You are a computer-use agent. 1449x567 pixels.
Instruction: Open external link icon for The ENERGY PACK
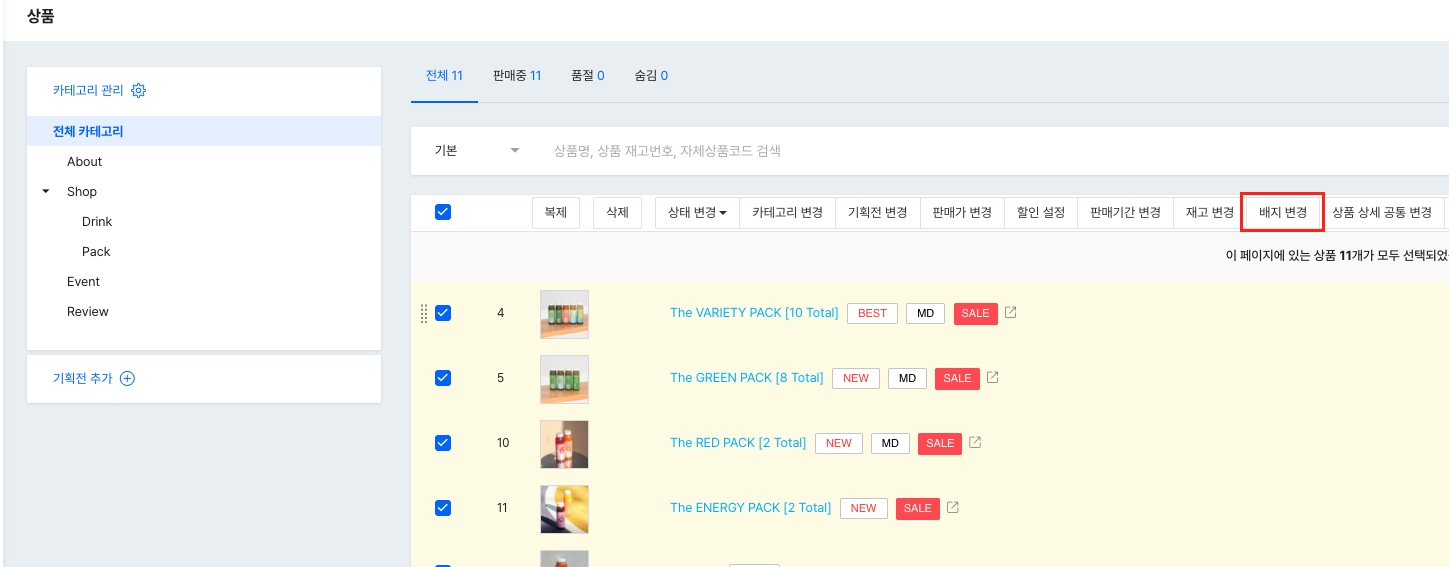953,508
